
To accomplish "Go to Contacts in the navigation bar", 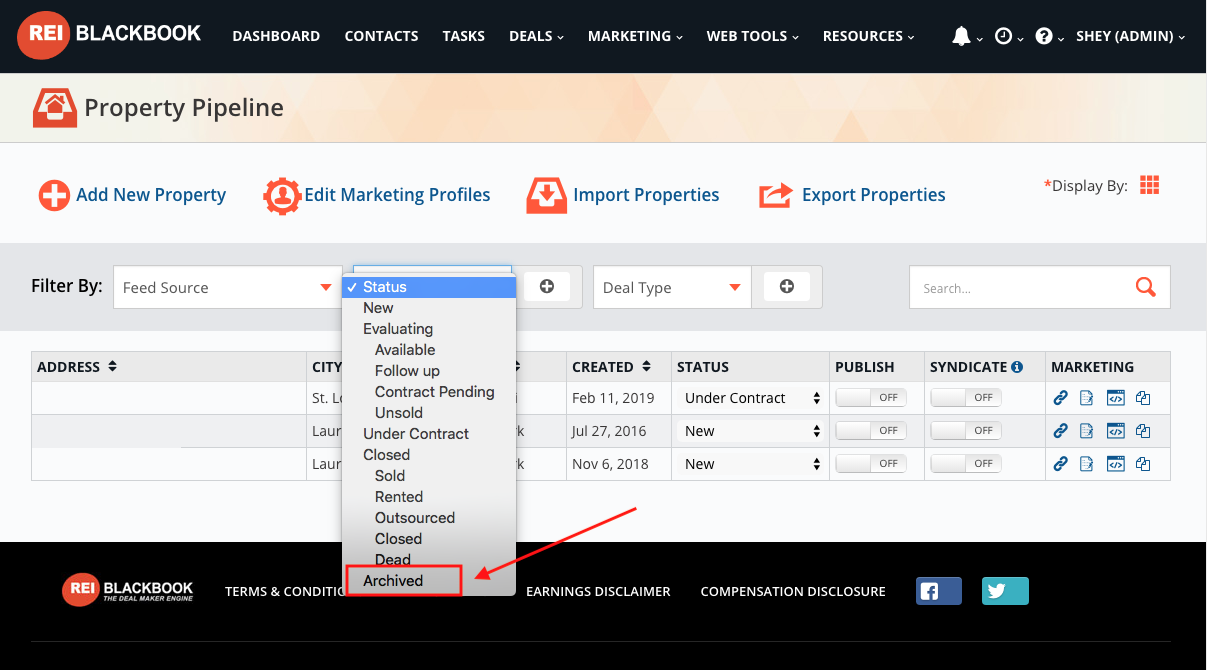I will click(381, 36).
